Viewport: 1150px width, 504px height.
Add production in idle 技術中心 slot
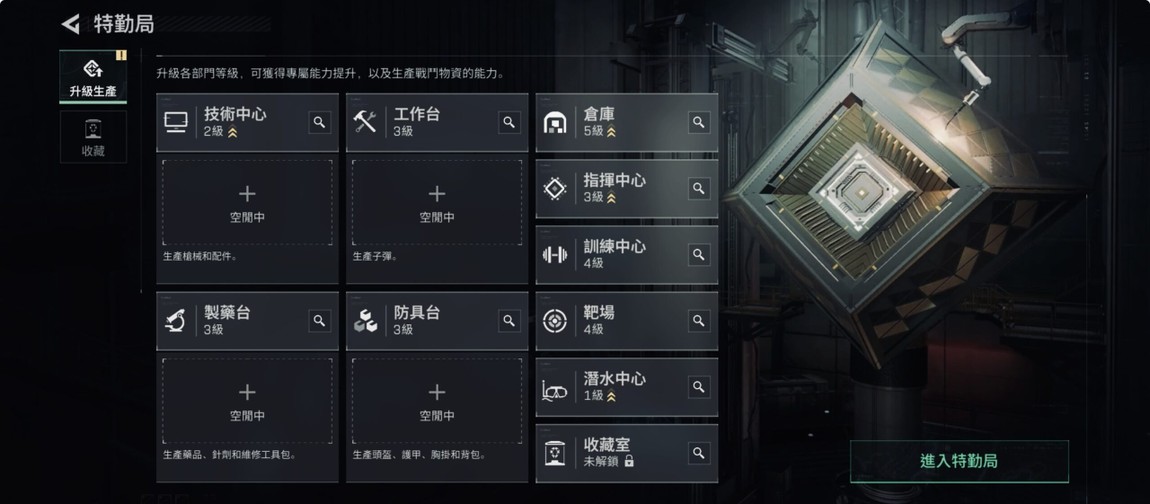247,203
